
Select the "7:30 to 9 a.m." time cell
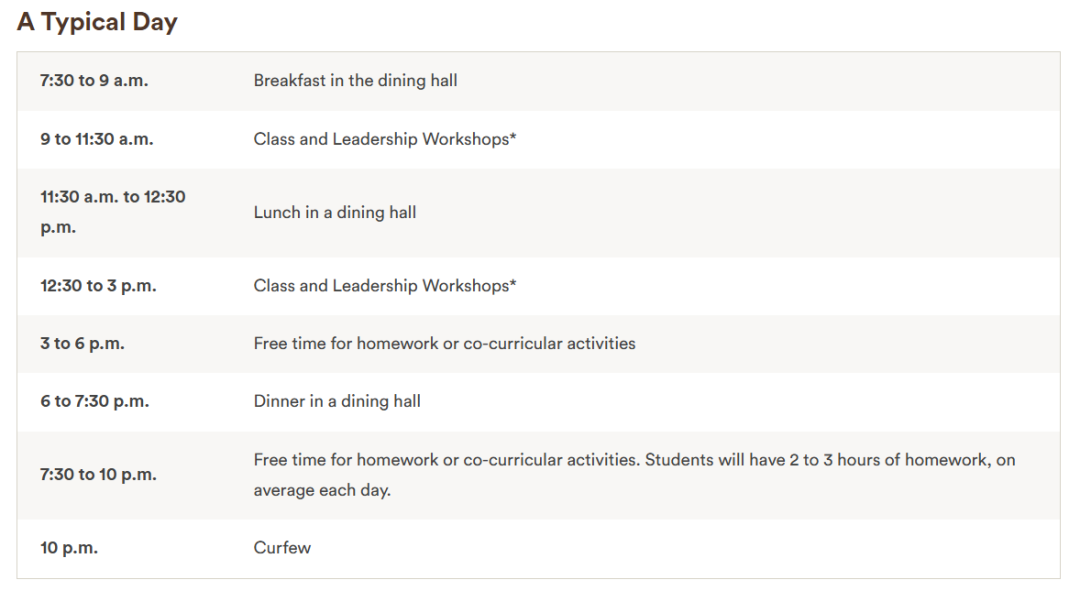click(94, 81)
